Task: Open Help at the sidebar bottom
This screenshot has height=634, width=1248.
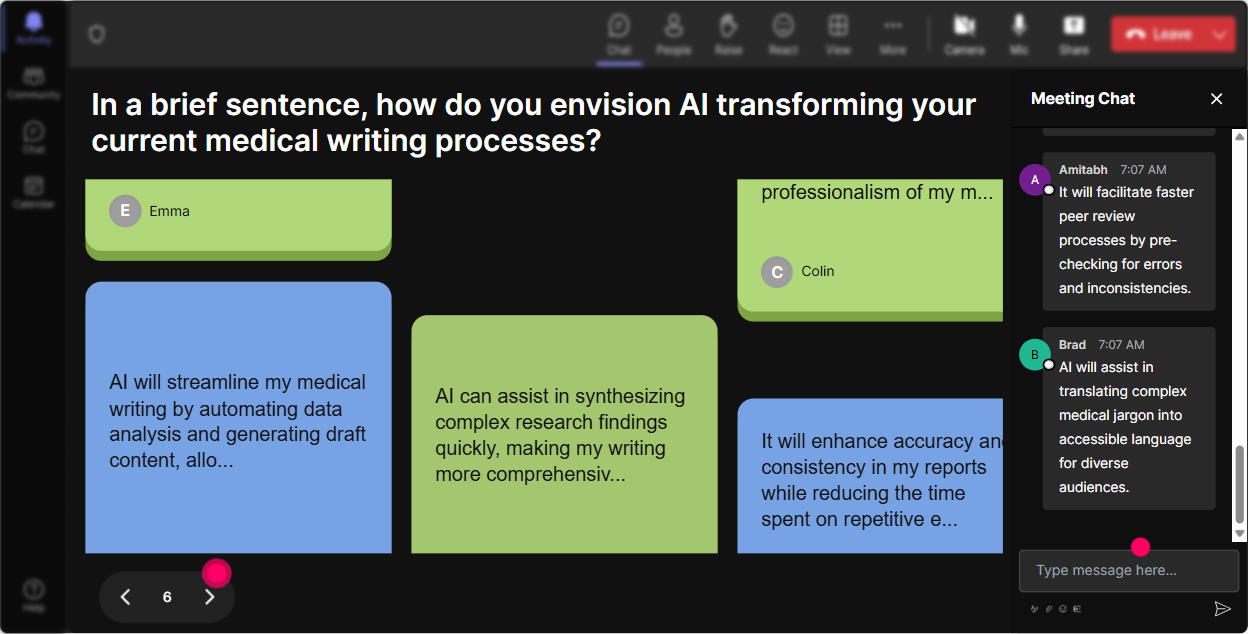Action: (34, 595)
